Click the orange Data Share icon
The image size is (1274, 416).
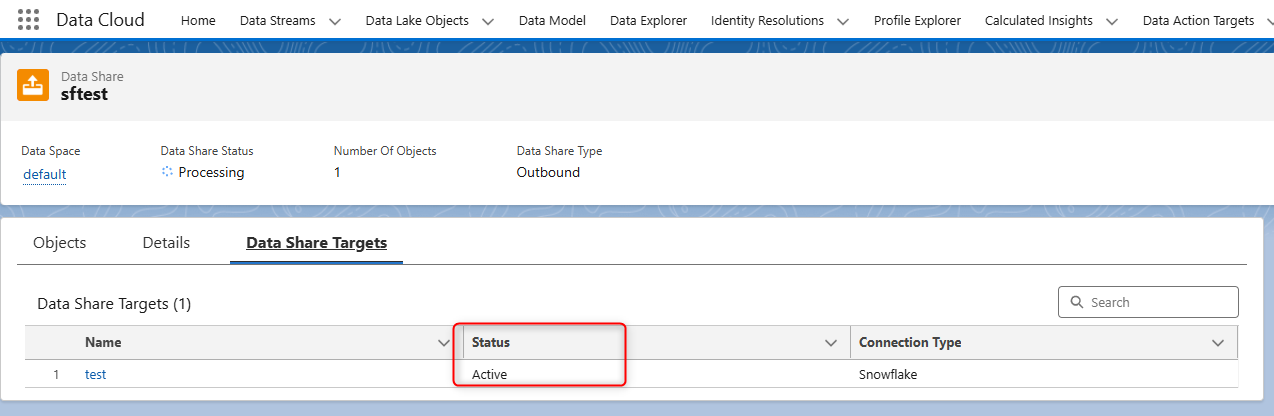click(33, 85)
